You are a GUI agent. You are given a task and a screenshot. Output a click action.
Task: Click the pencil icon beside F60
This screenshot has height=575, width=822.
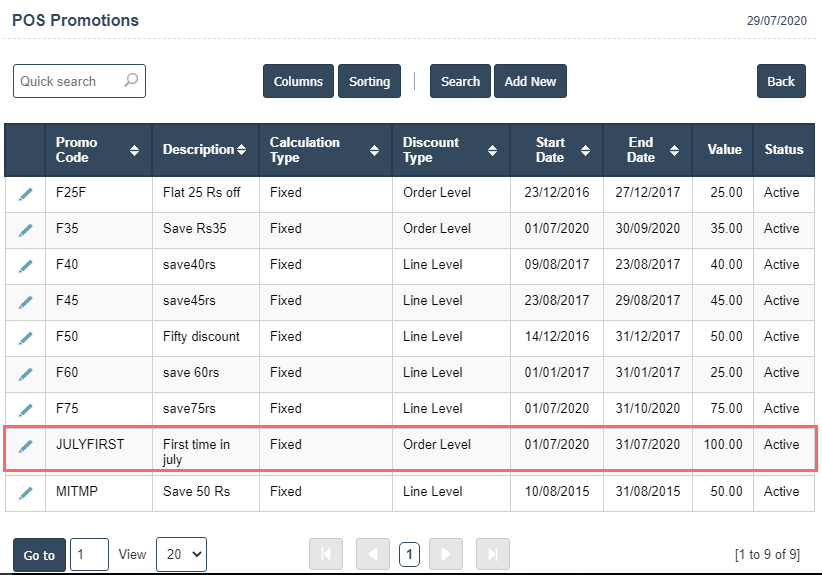pos(25,373)
